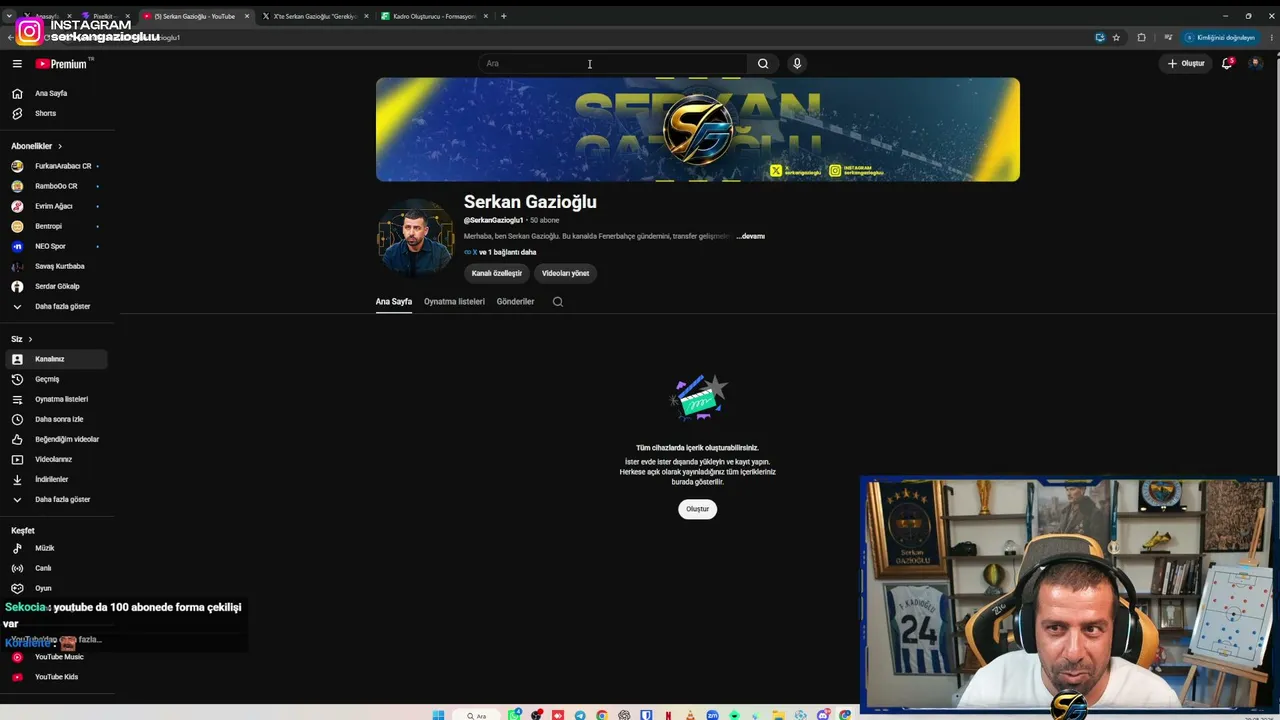Image resolution: width=1280 pixels, height=720 pixels.
Task: Expand channel description with ...devamı
Action: point(750,236)
